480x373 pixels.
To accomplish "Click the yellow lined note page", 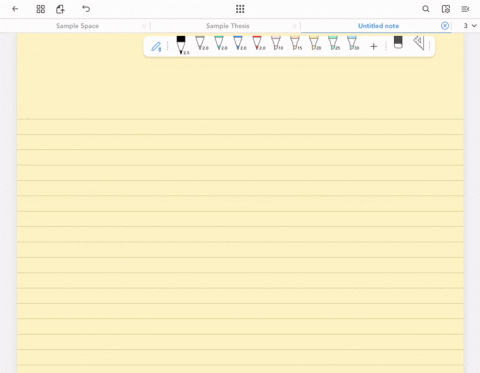I will pos(240,213).
